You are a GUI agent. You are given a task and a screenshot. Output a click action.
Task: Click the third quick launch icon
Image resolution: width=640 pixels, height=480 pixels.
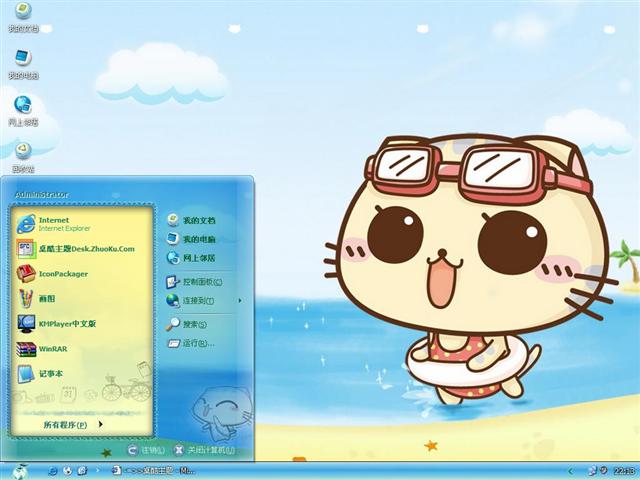[82, 471]
